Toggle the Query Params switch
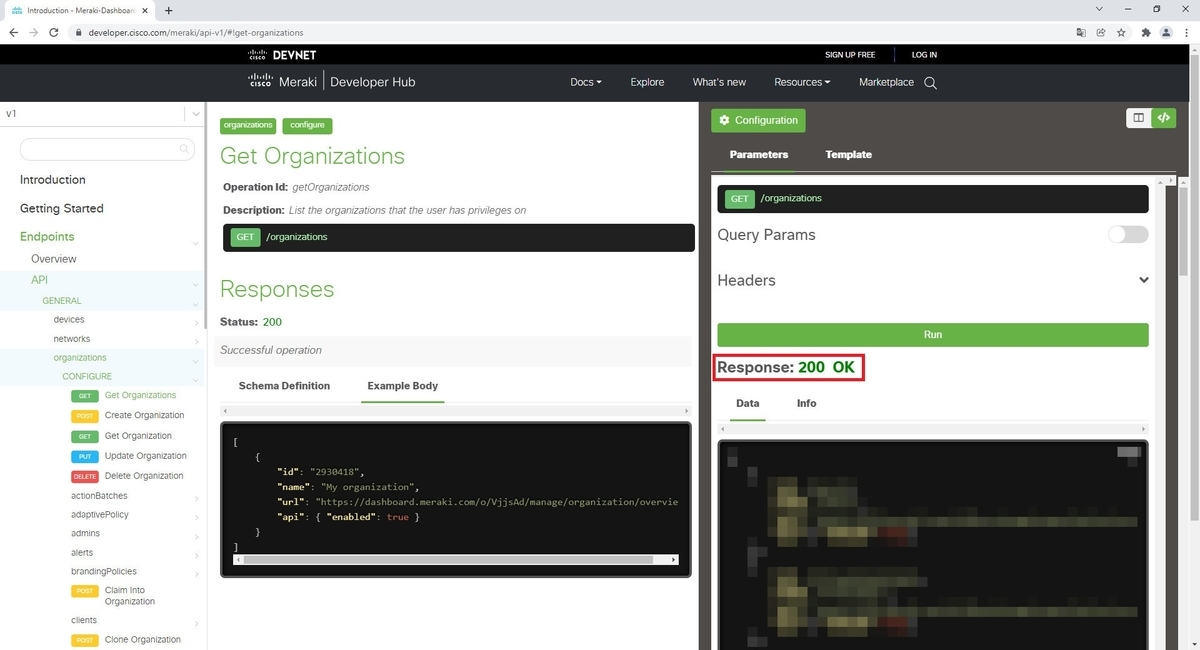 click(x=1127, y=234)
